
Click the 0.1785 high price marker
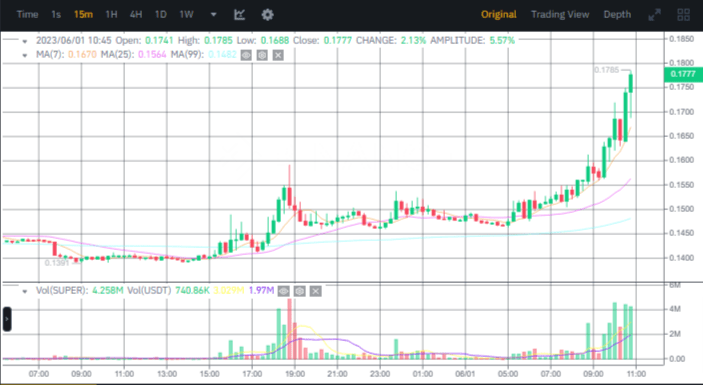(x=606, y=70)
